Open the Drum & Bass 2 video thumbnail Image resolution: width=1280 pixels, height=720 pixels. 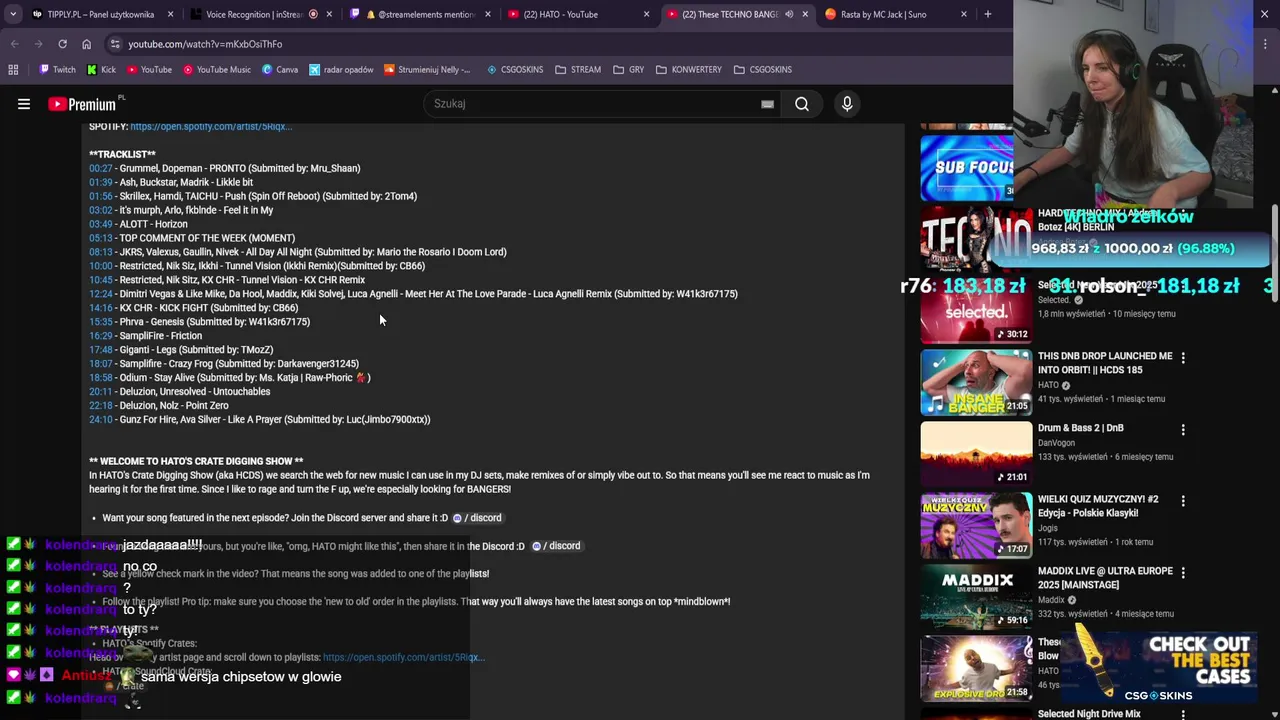click(x=976, y=453)
